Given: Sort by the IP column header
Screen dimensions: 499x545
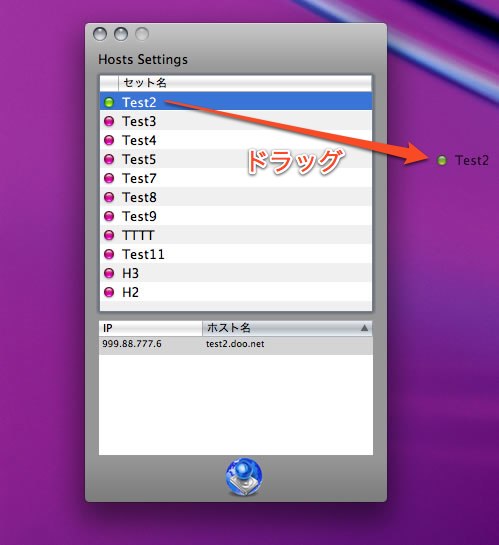Looking at the screenshot, I should [x=150, y=328].
